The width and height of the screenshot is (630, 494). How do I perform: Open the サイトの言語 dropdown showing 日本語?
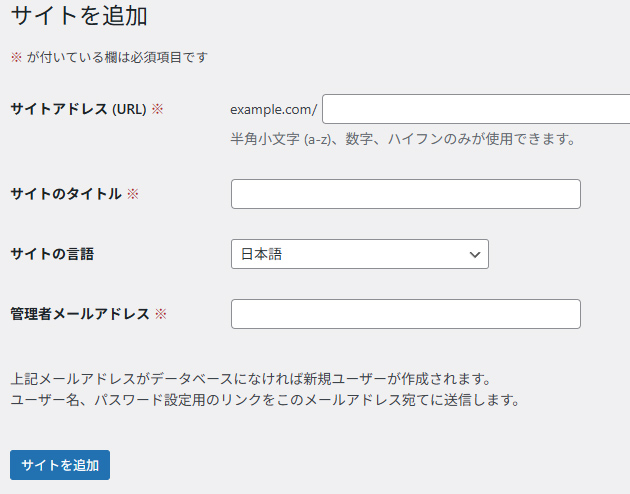click(x=359, y=254)
